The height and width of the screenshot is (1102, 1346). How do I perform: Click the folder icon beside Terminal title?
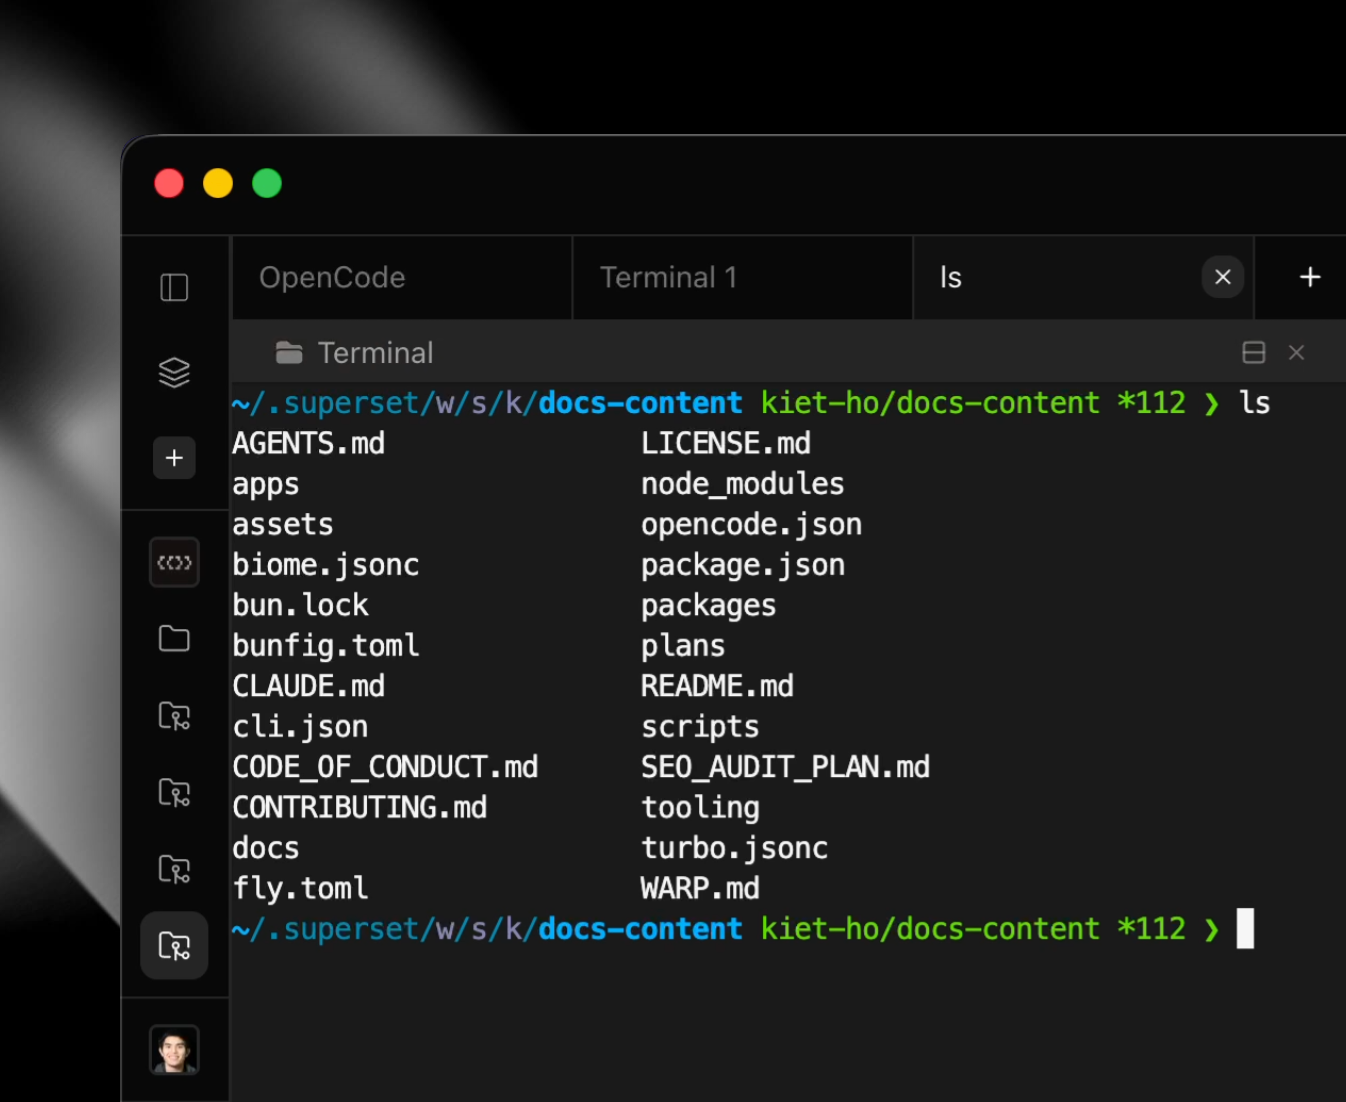pyautogui.click(x=289, y=353)
